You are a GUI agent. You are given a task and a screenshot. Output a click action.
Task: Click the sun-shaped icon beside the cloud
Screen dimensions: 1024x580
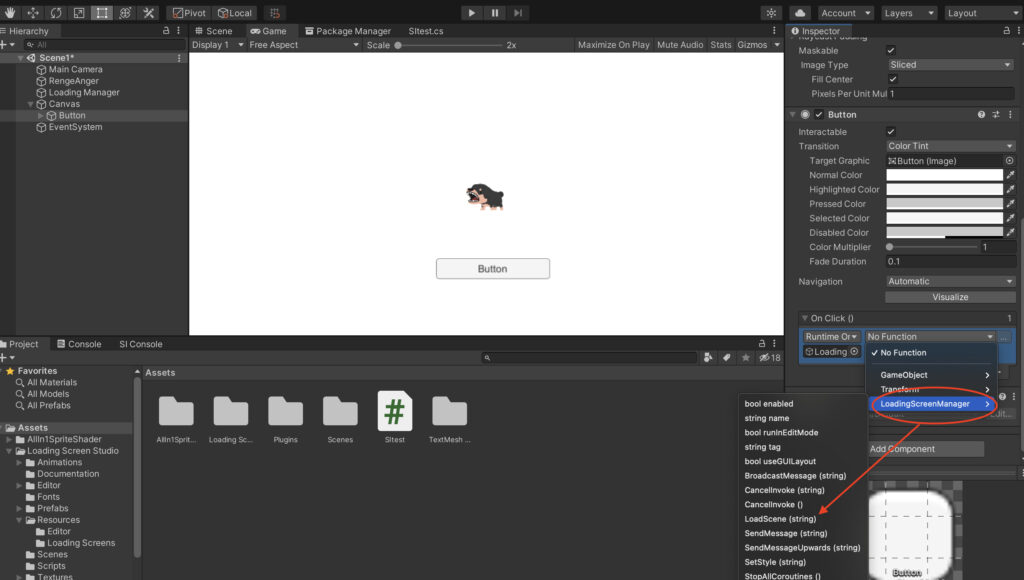click(x=771, y=12)
